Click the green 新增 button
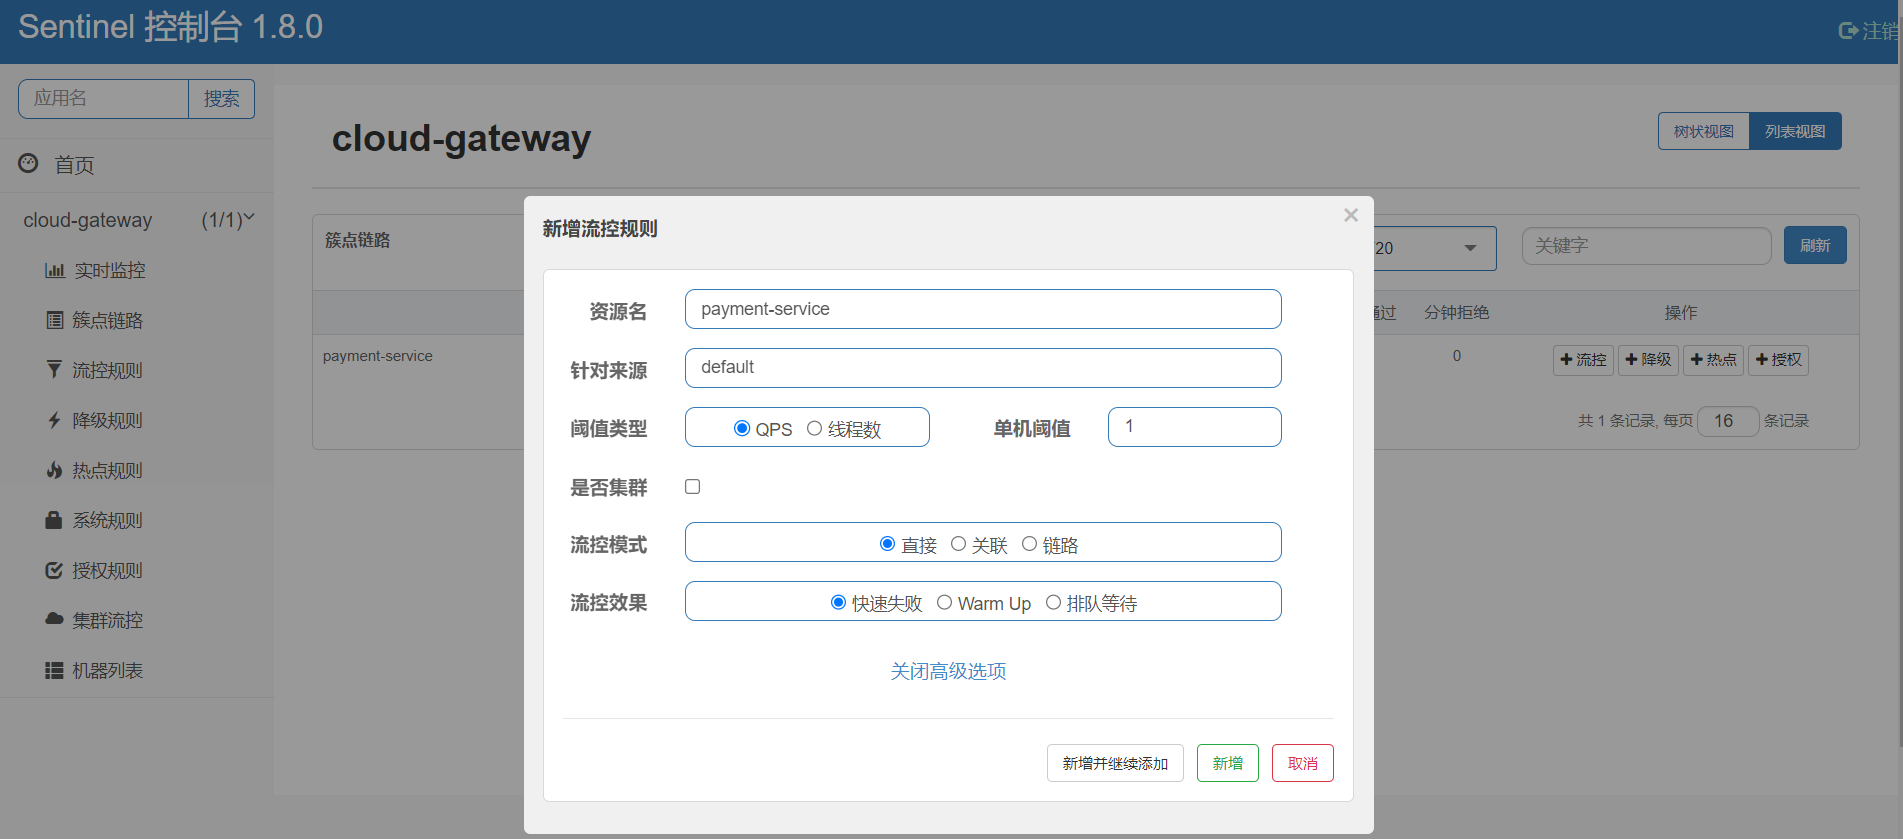The height and width of the screenshot is (839, 1903). 1227,763
